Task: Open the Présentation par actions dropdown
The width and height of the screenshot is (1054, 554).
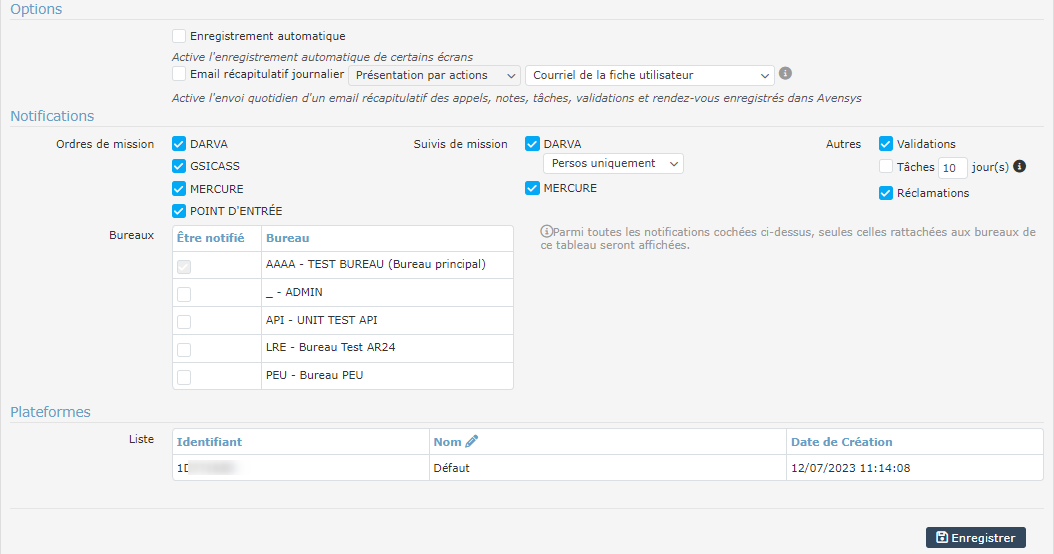Action: tap(434, 75)
